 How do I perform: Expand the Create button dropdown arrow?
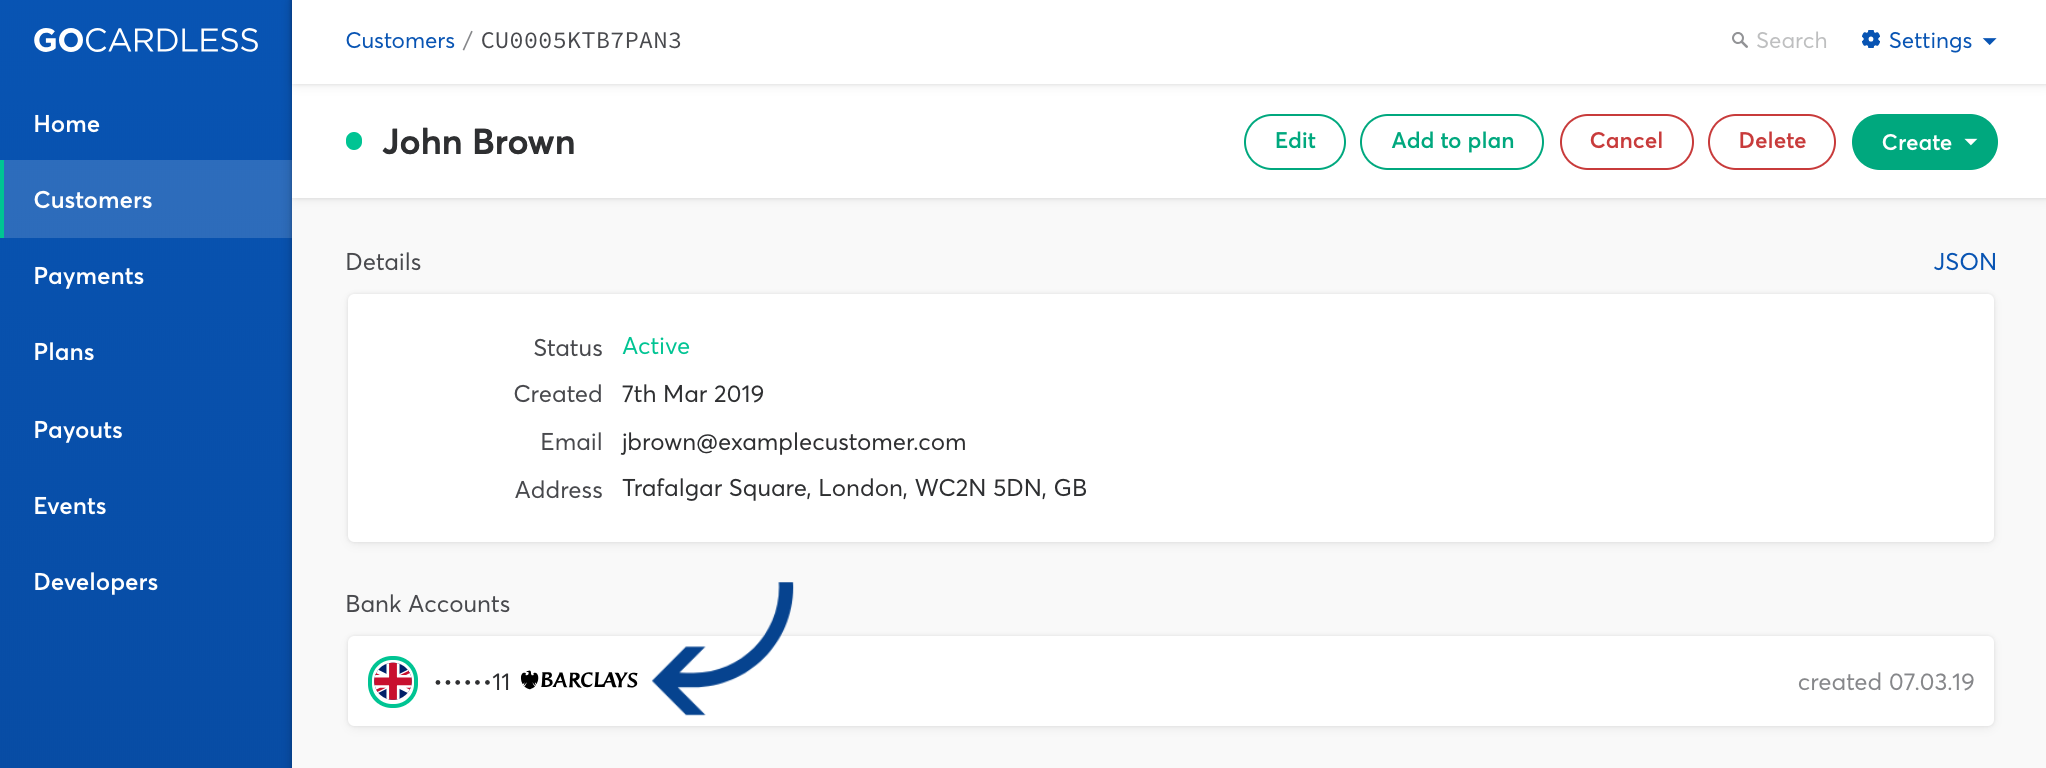[x=1971, y=142]
